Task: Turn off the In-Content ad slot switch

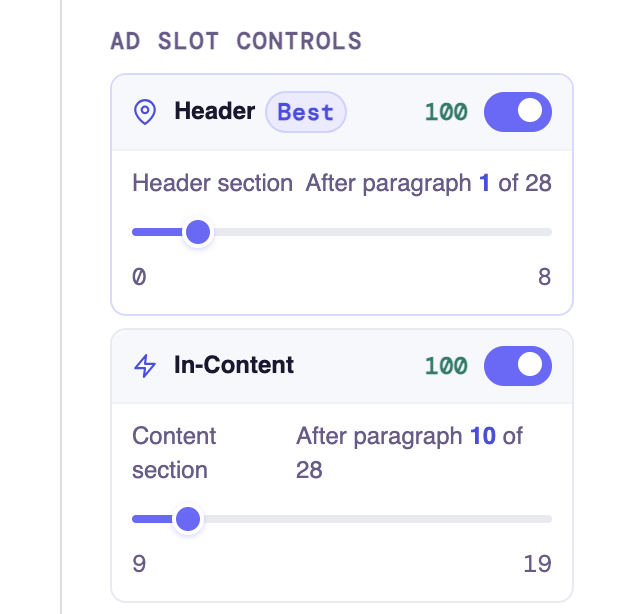Action: pos(518,366)
